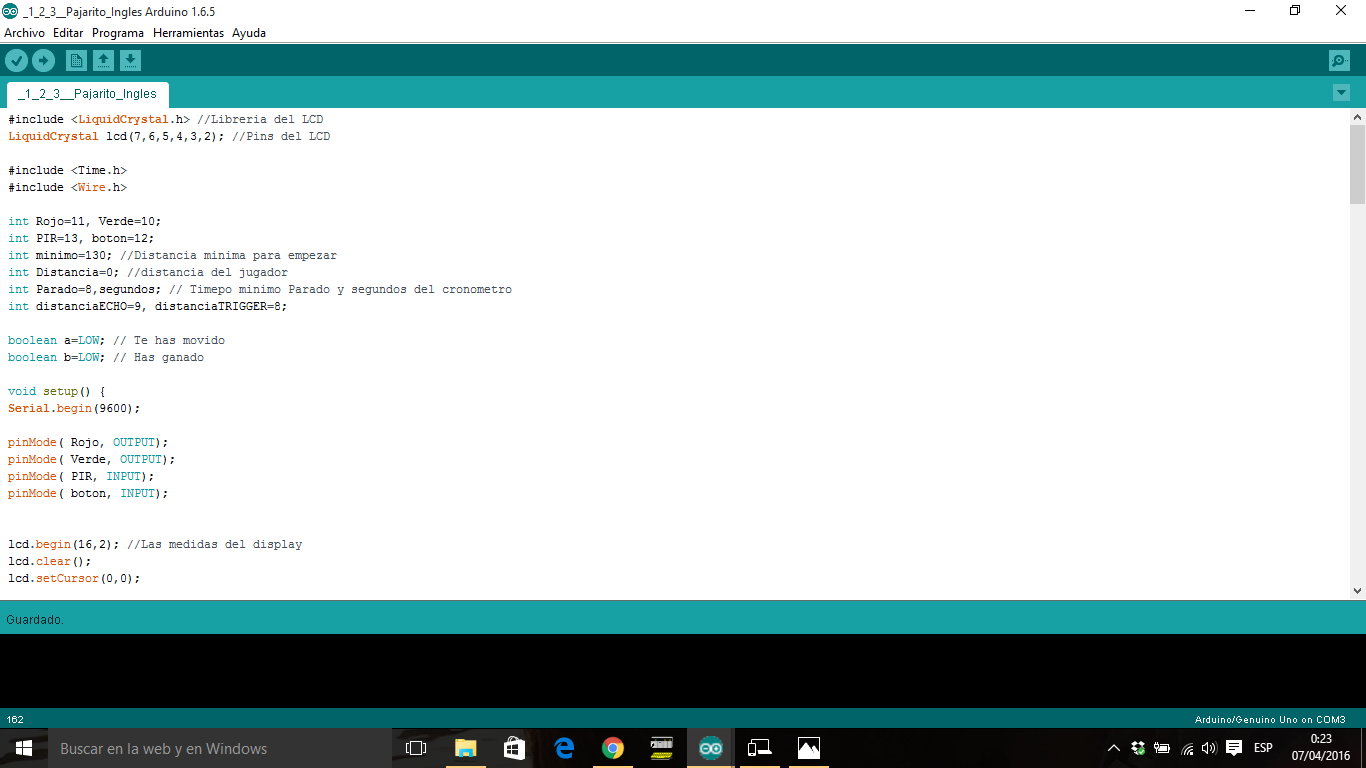
Task: Click the battery power tray icon
Action: [1162, 748]
